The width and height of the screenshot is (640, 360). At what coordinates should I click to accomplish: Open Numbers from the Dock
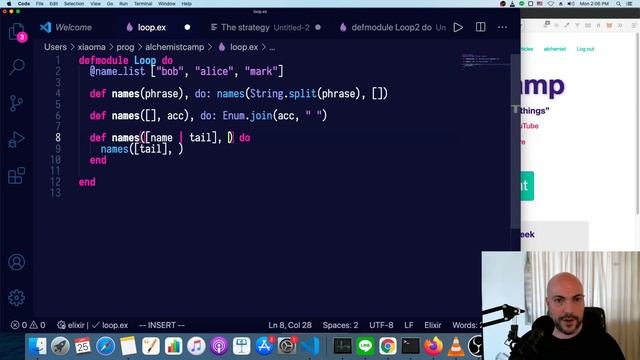point(173,346)
